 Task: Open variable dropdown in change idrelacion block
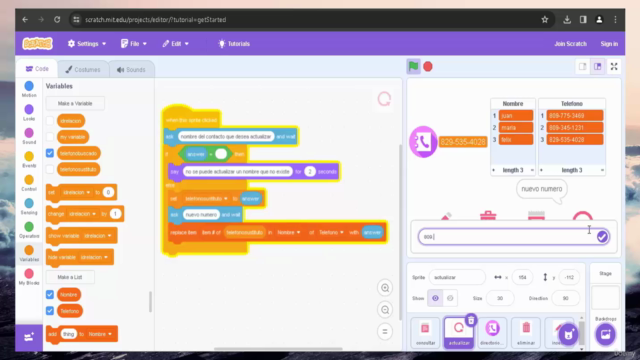pyautogui.click(x=82, y=213)
